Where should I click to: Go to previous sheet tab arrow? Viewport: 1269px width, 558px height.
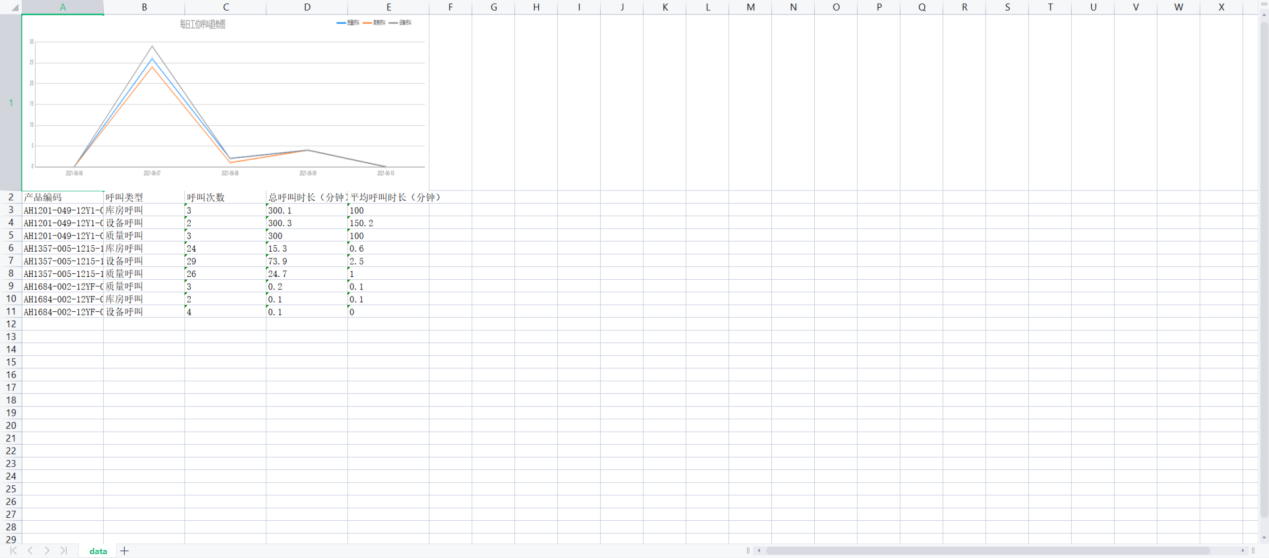pyautogui.click(x=30, y=551)
